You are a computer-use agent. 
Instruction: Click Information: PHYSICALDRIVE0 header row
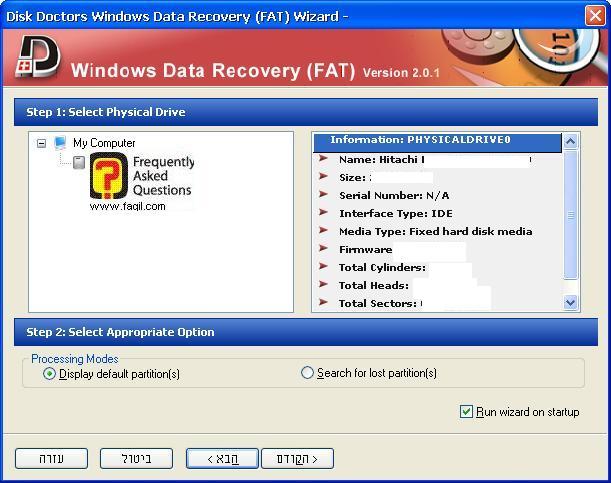click(438, 142)
